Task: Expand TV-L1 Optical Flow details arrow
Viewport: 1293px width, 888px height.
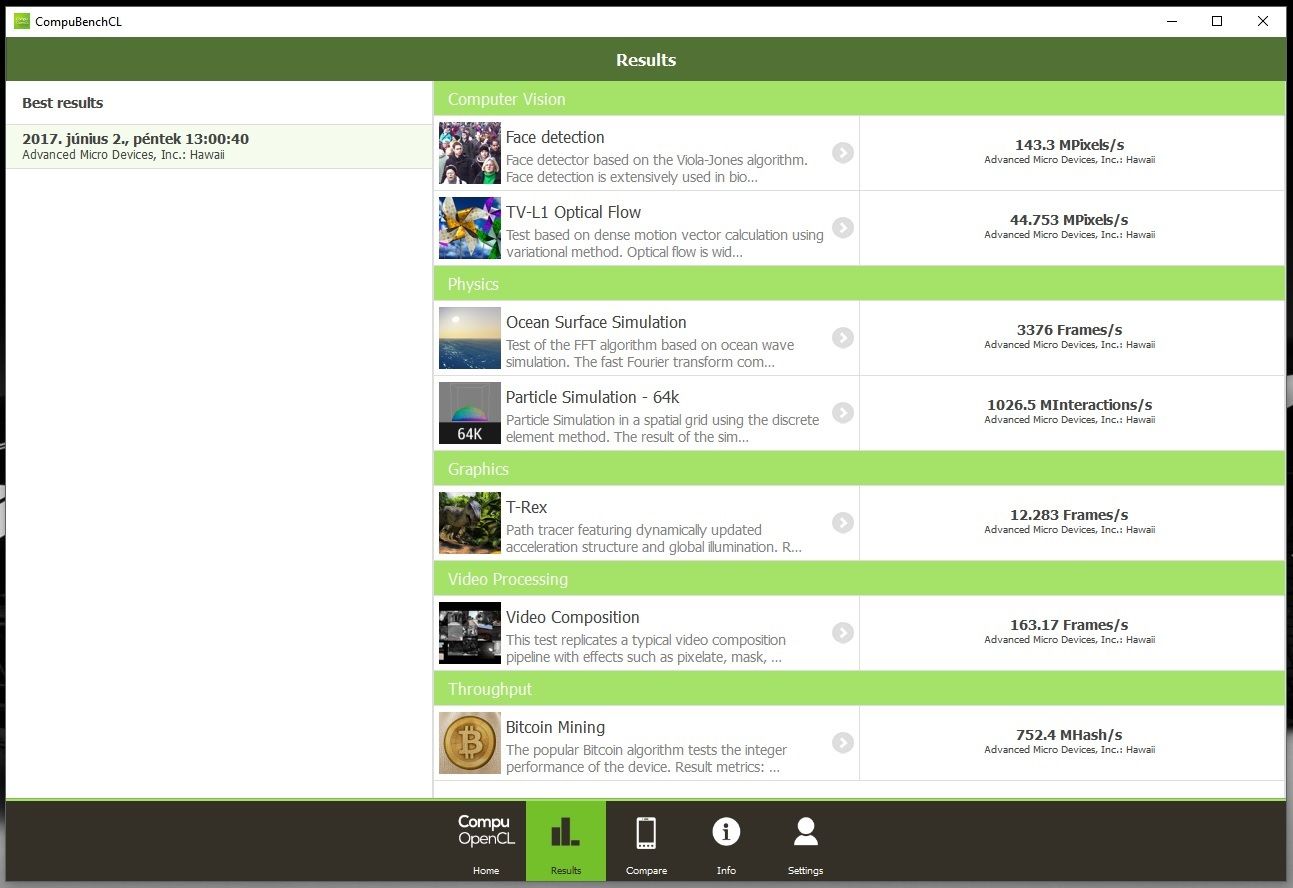Action: point(843,228)
